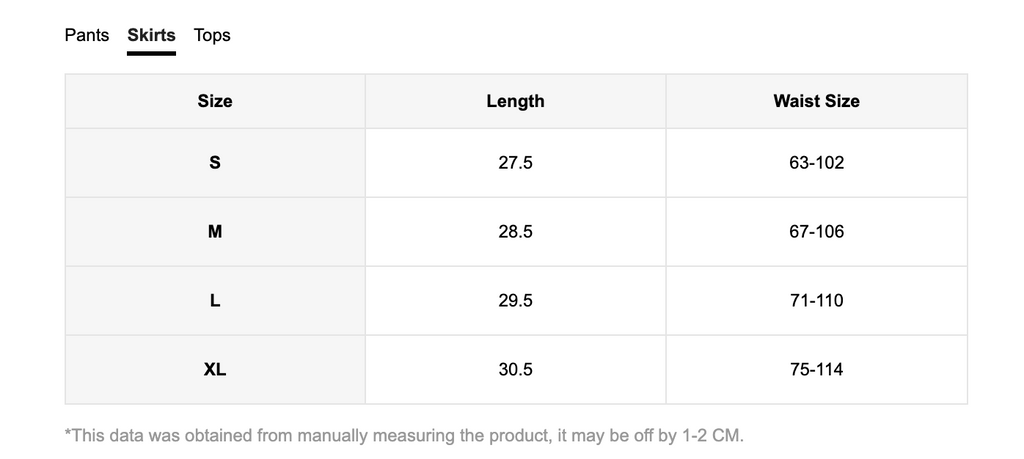The width and height of the screenshot is (1024, 459).
Task: Click the 67-106 waist size cell
Action: click(x=816, y=232)
